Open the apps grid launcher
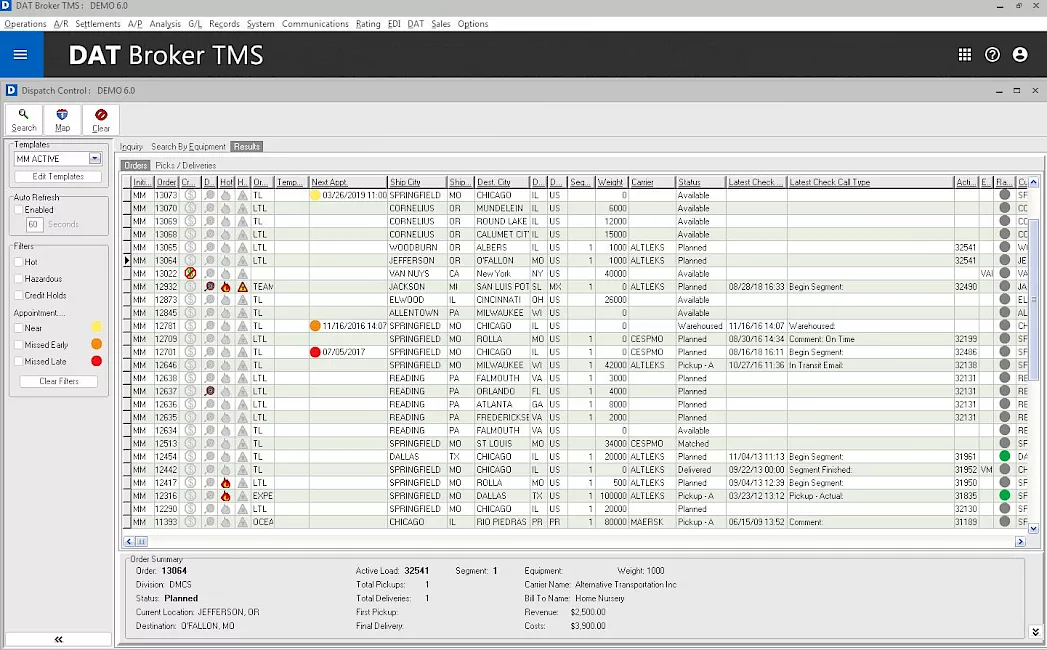 964,55
